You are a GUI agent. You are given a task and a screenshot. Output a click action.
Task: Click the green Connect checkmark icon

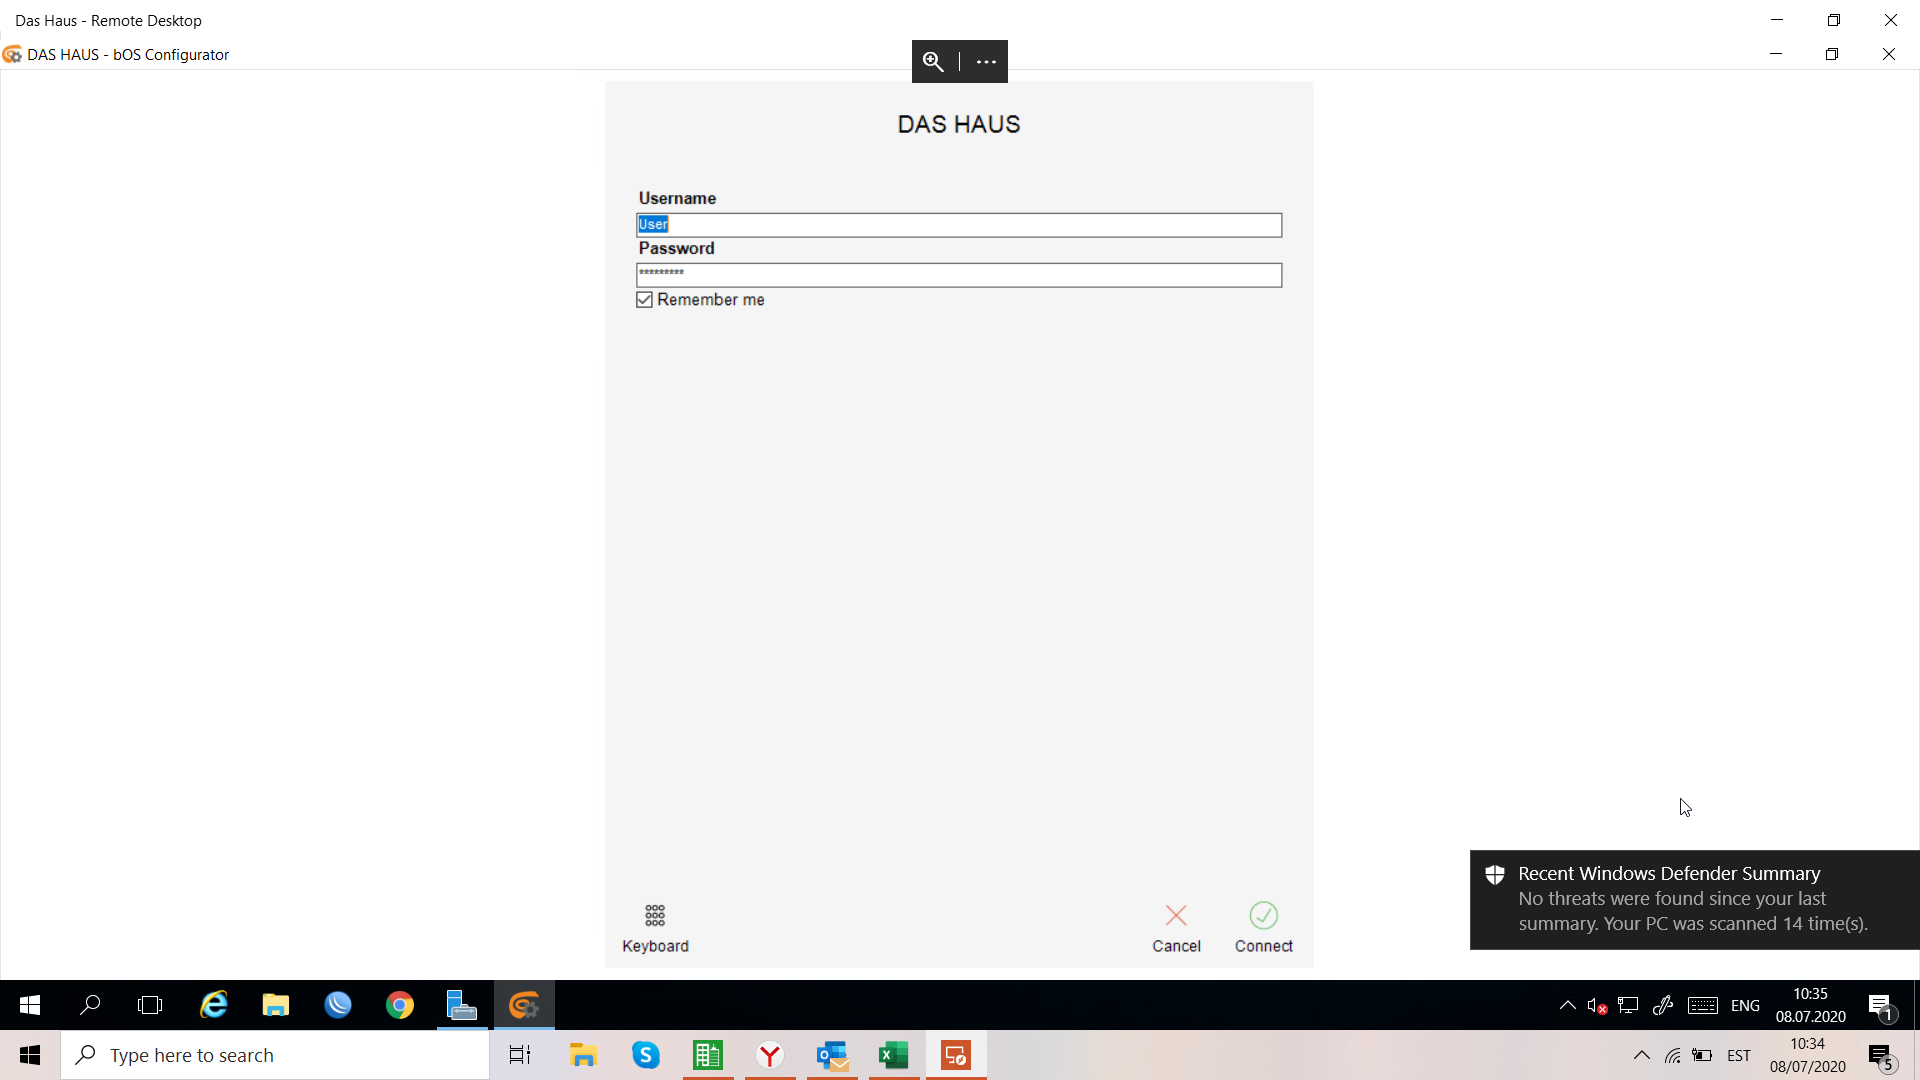point(1263,915)
